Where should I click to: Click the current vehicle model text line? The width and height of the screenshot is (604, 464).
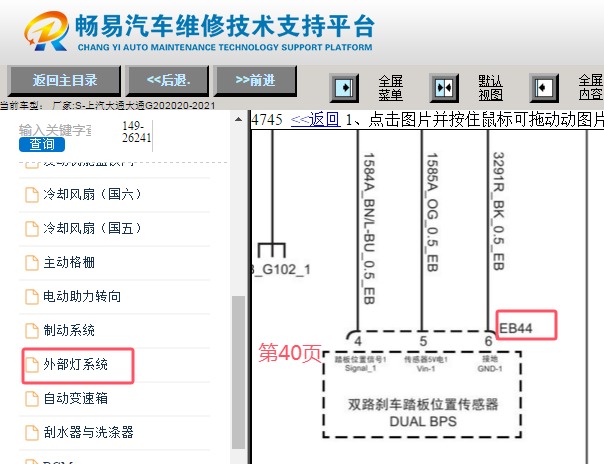tap(107, 105)
